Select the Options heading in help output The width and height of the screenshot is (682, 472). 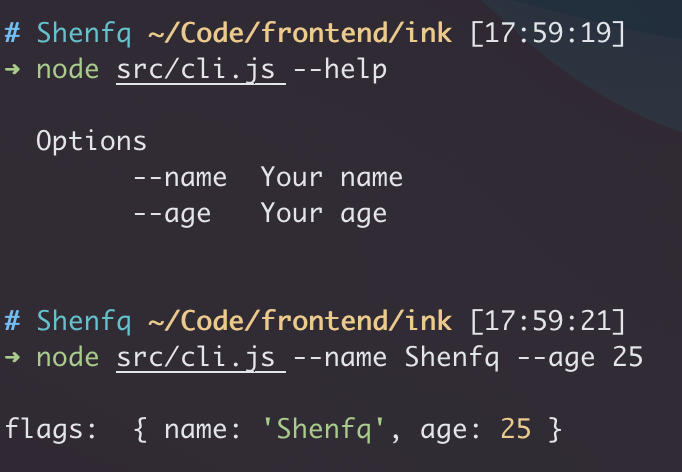point(91,142)
